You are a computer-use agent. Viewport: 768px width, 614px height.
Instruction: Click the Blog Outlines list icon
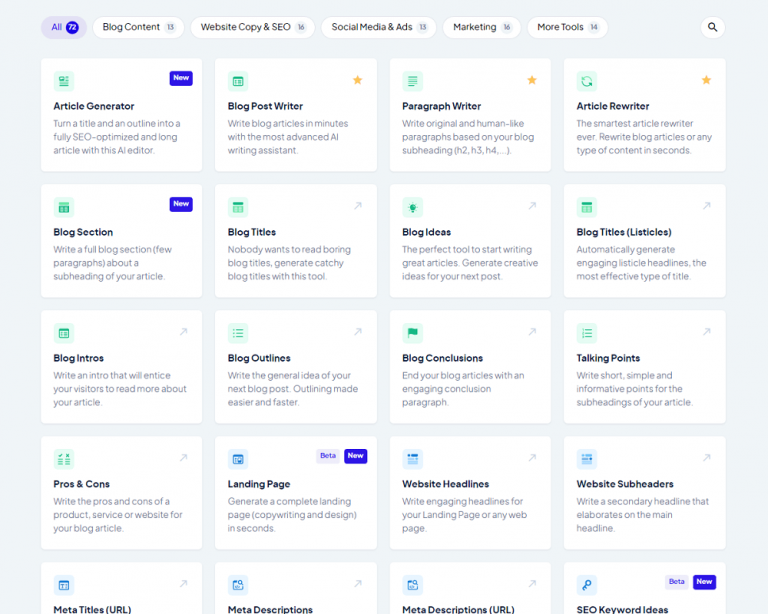(x=238, y=333)
